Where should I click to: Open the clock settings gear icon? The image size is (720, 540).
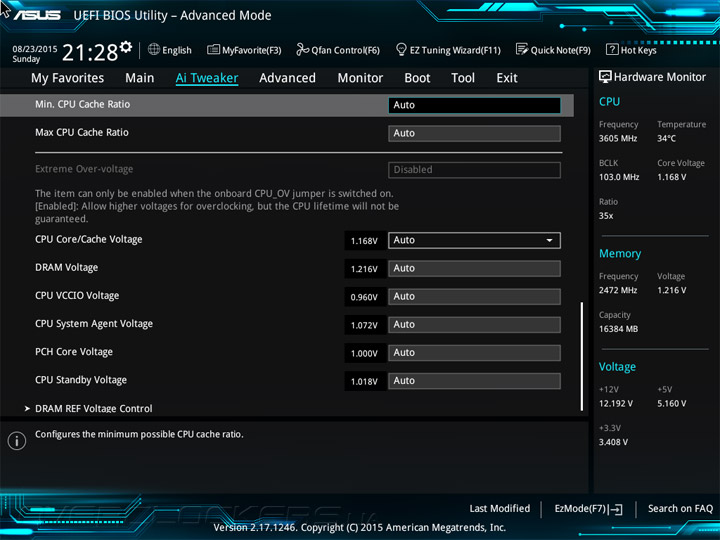pyautogui.click(x=126, y=46)
